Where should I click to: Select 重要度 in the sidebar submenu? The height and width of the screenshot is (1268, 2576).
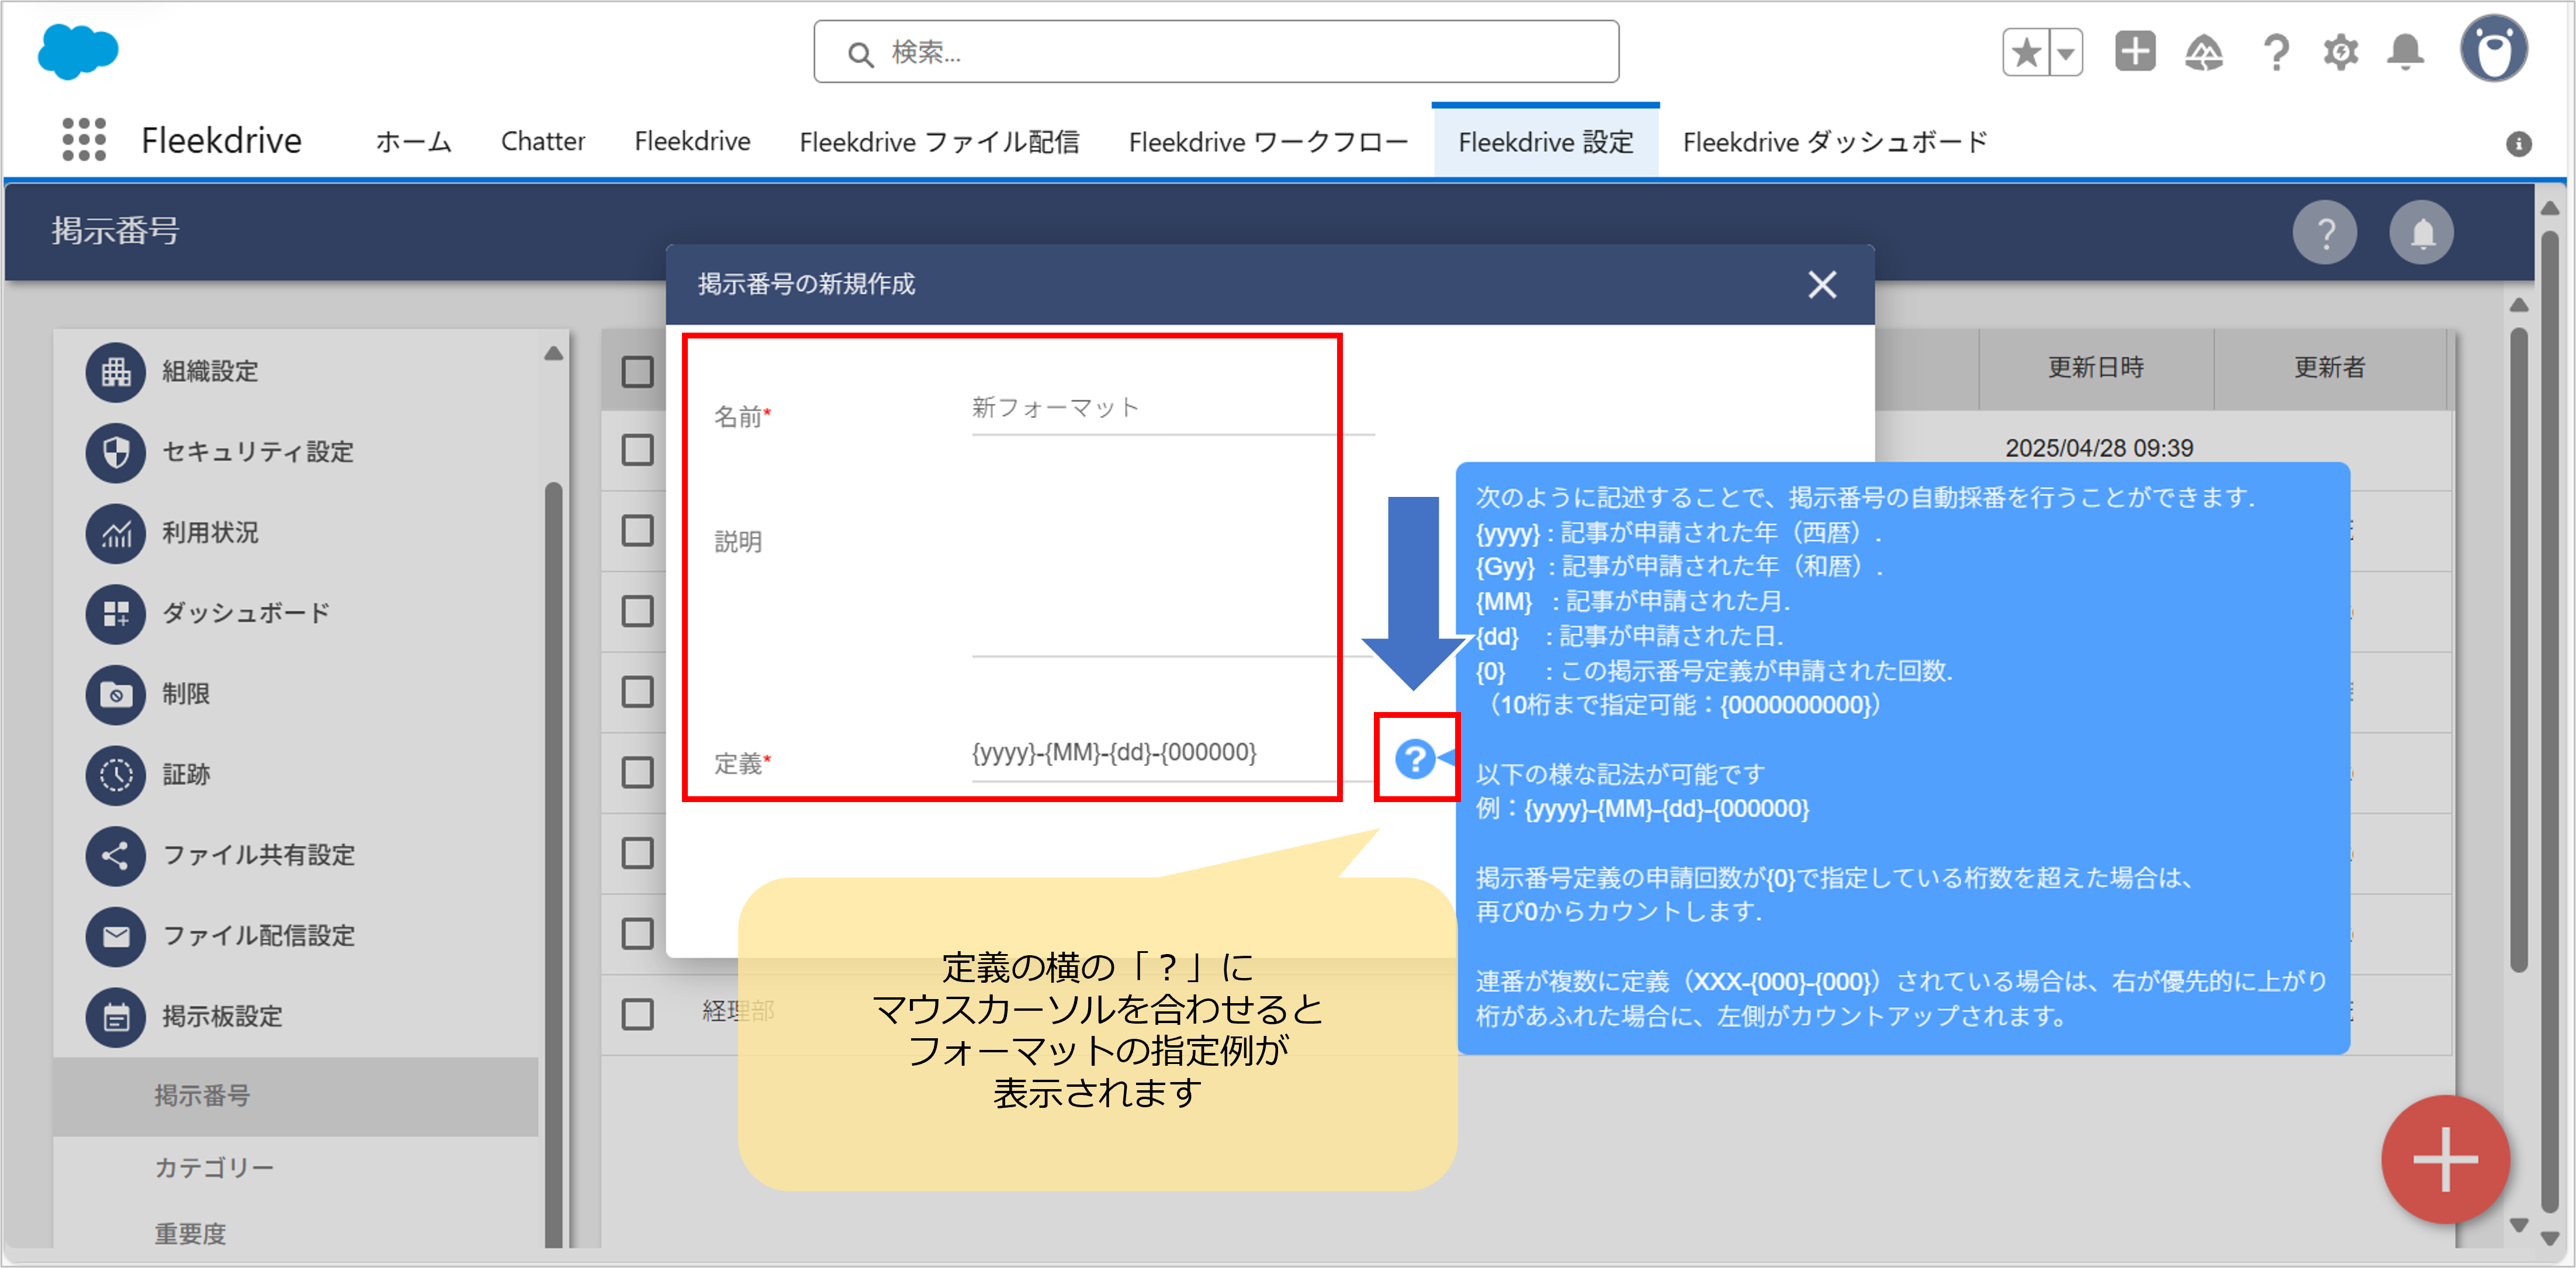click(x=190, y=1233)
